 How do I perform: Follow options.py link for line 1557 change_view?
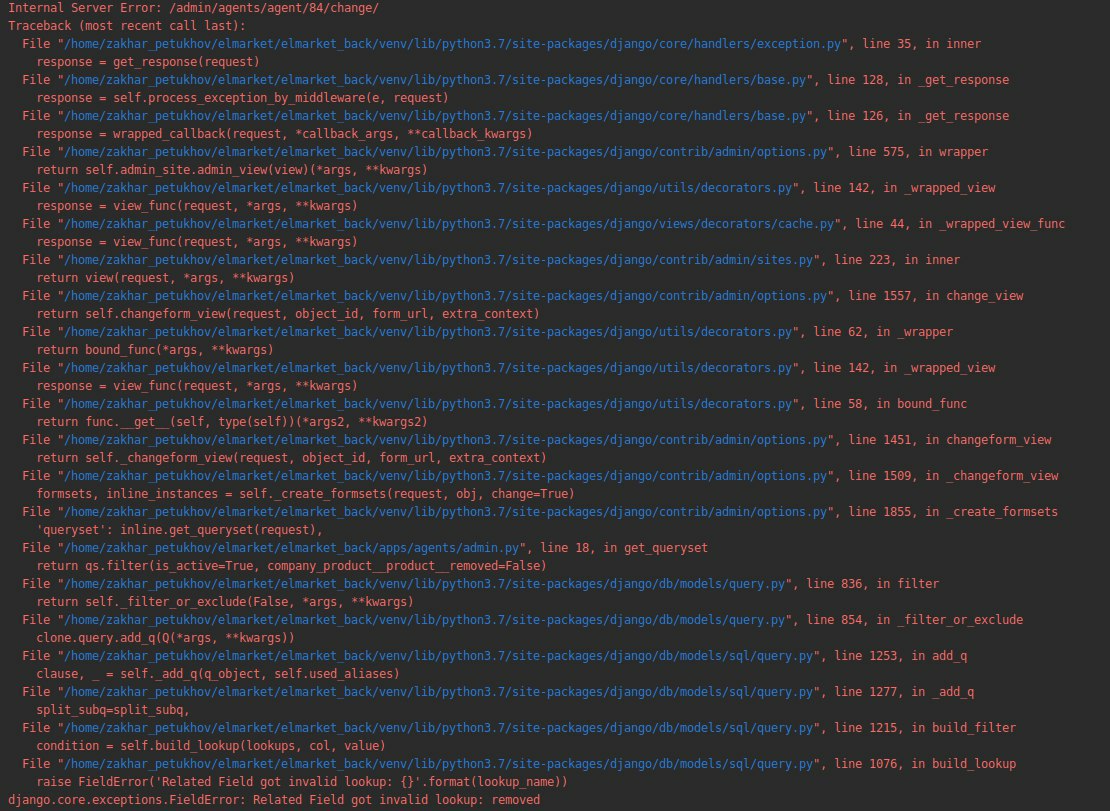point(446,297)
